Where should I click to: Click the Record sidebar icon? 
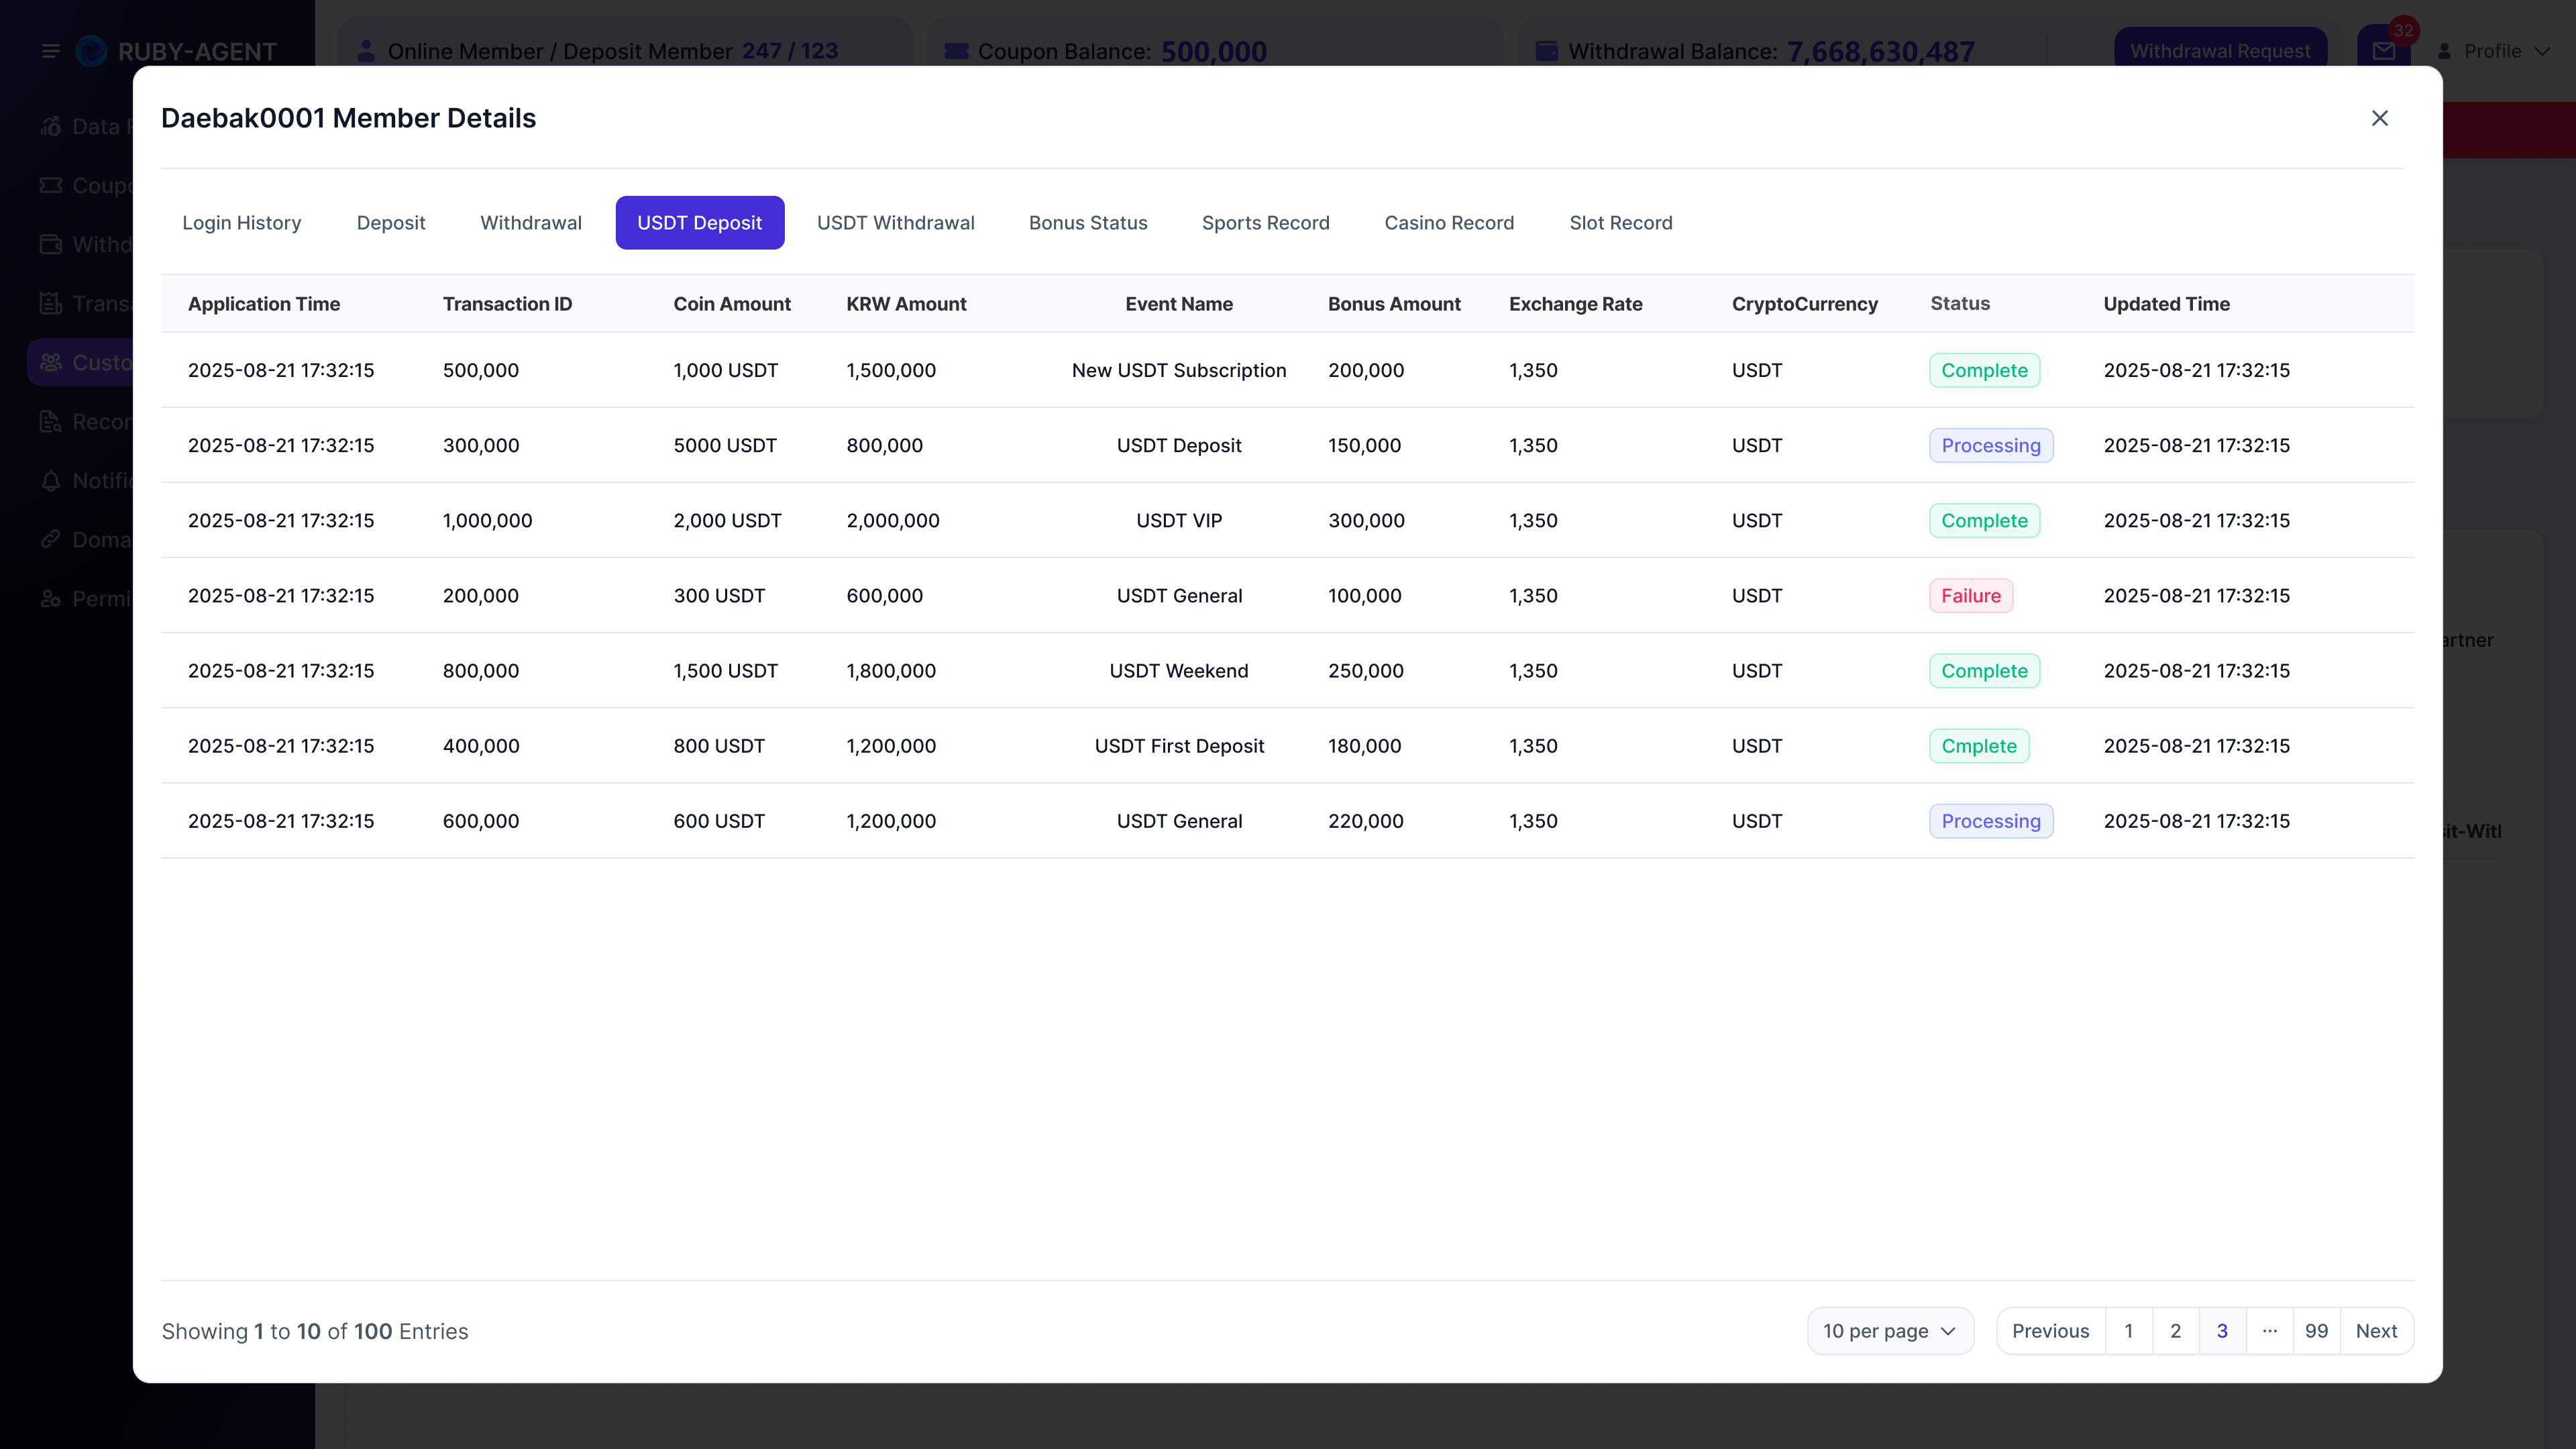(x=51, y=421)
